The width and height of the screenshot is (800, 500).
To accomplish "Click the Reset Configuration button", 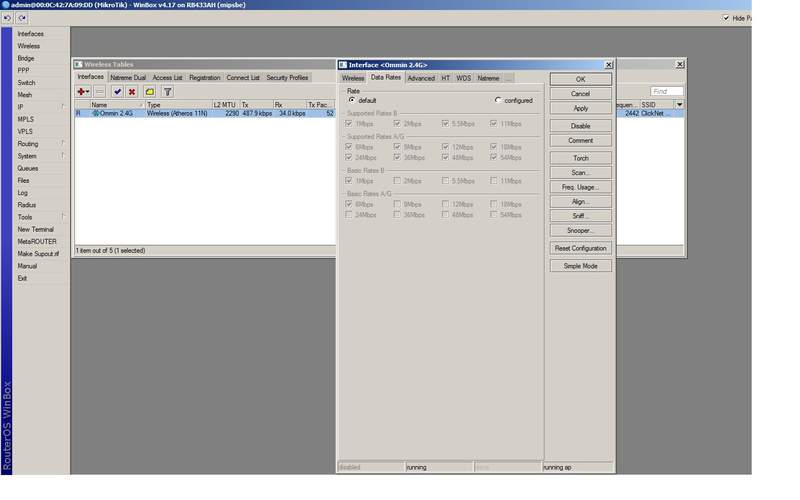I will (x=581, y=248).
